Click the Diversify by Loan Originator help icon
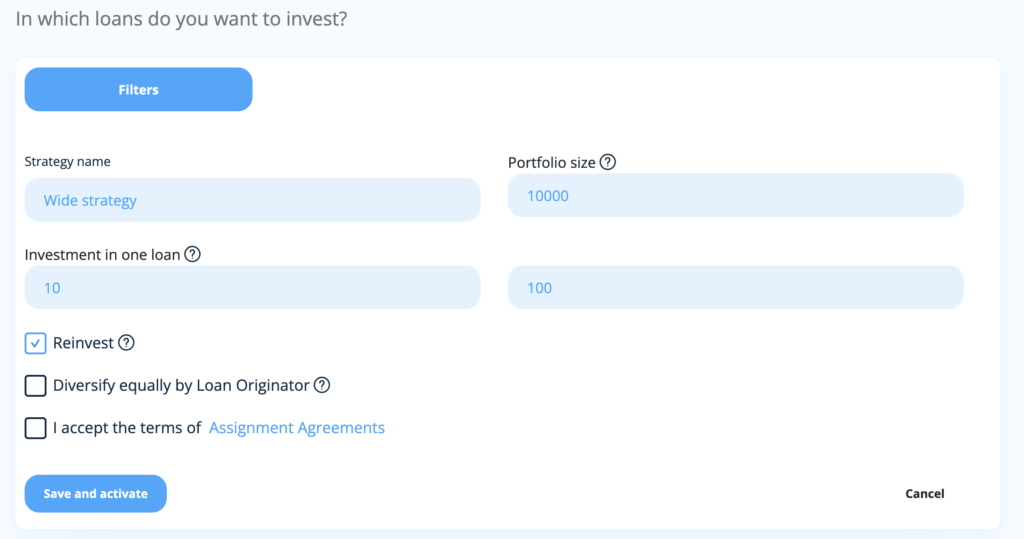The image size is (1024, 539). (x=321, y=385)
